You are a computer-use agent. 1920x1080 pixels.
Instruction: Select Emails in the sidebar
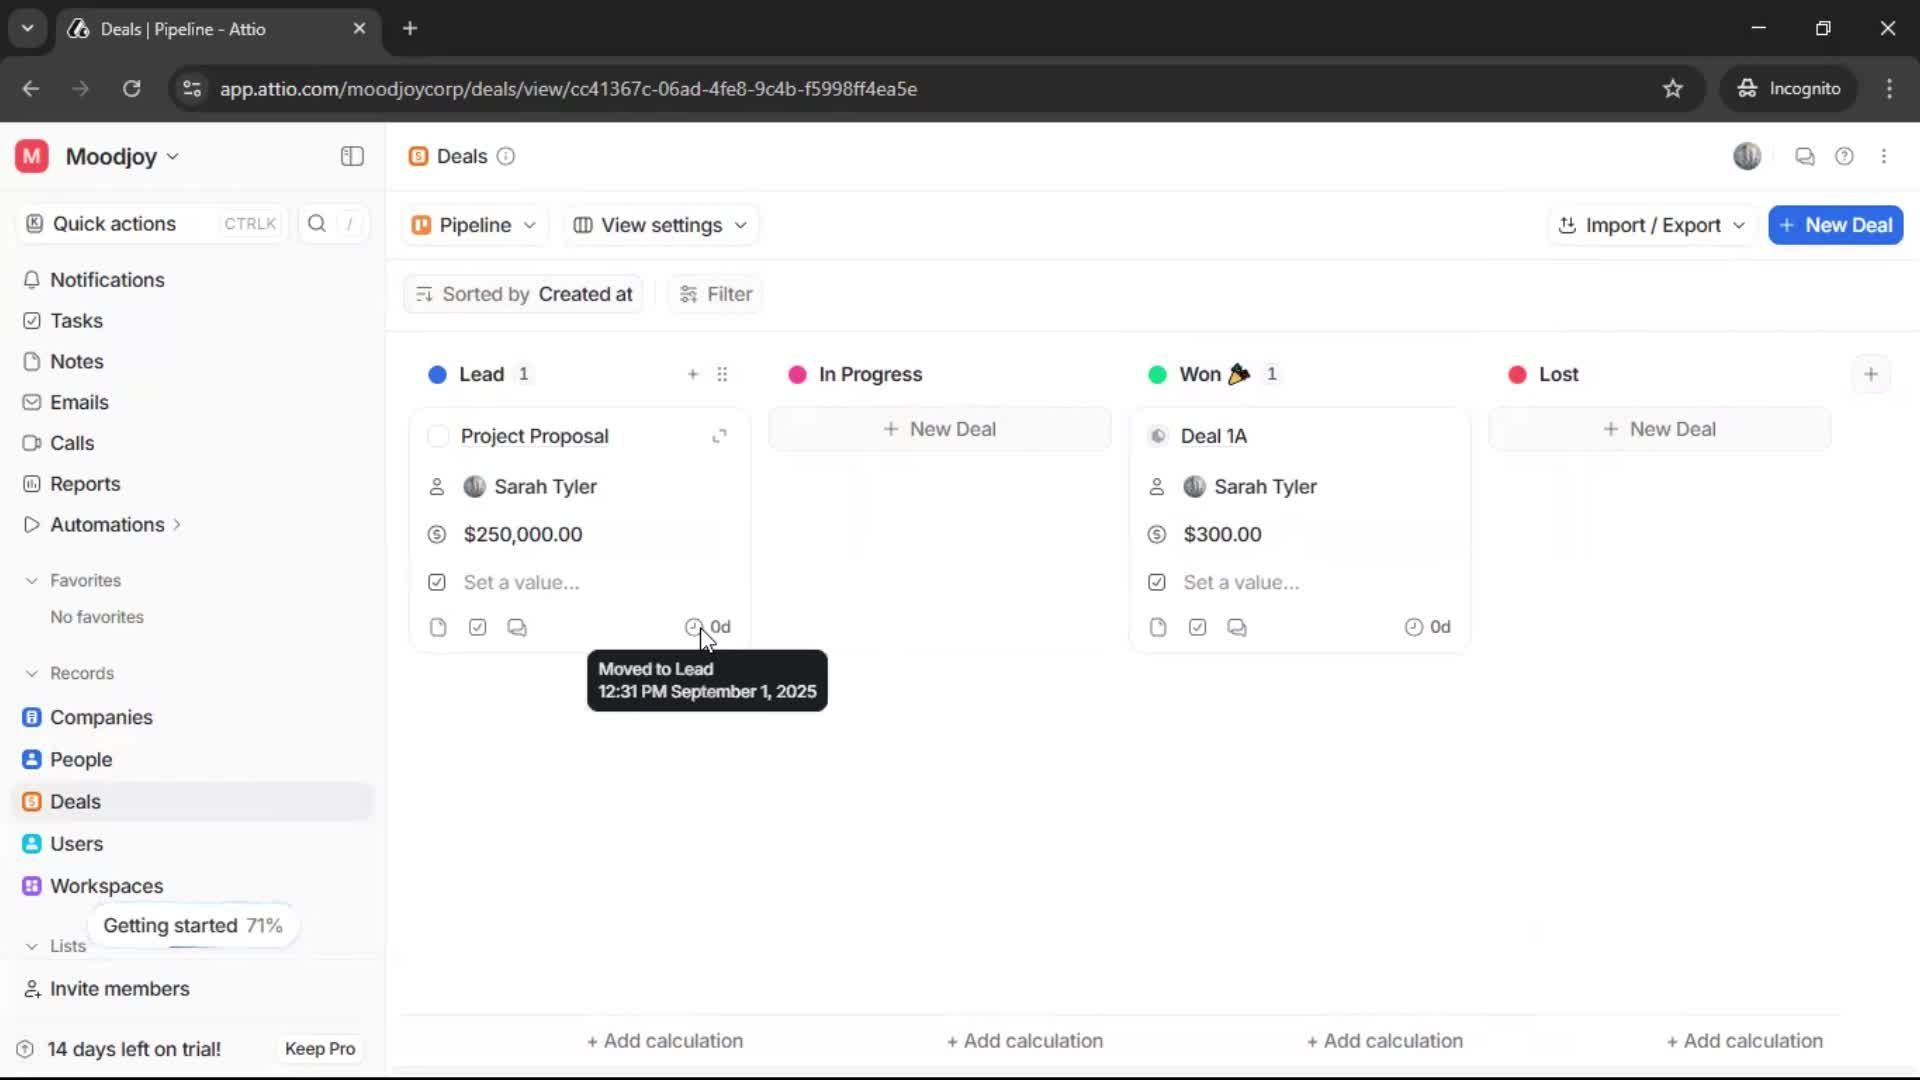tap(79, 402)
